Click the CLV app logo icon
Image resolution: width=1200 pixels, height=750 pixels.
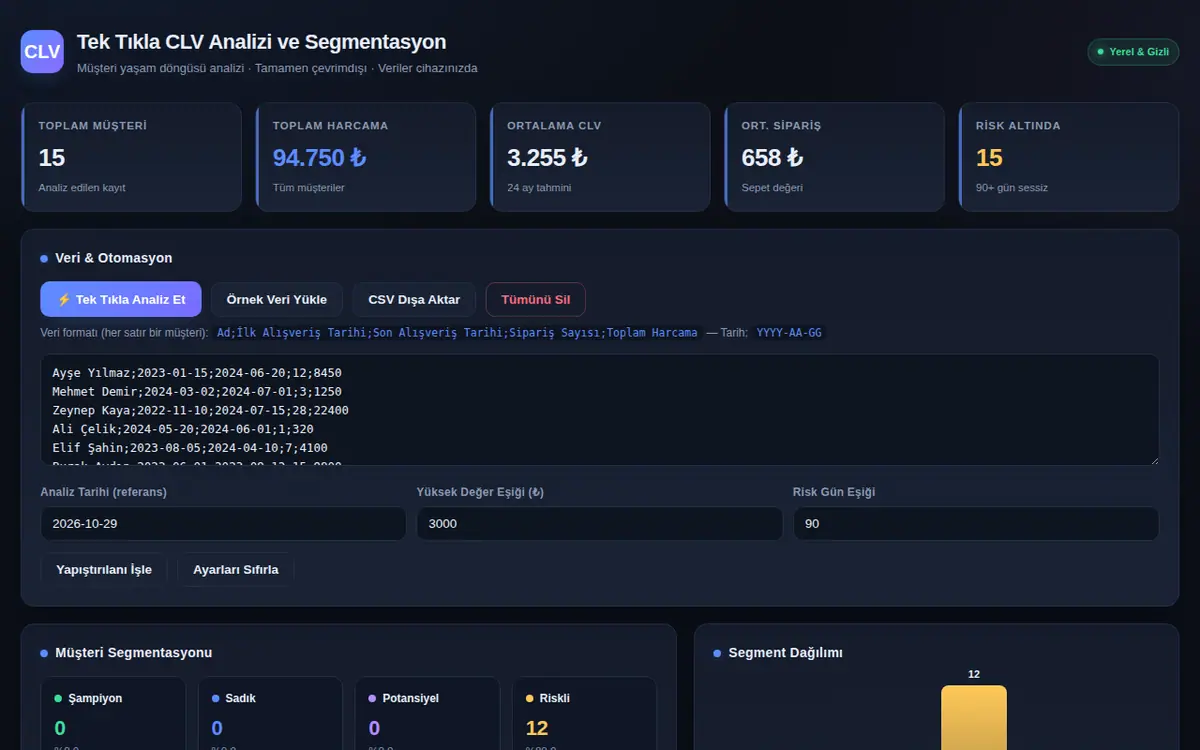(x=42, y=52)
